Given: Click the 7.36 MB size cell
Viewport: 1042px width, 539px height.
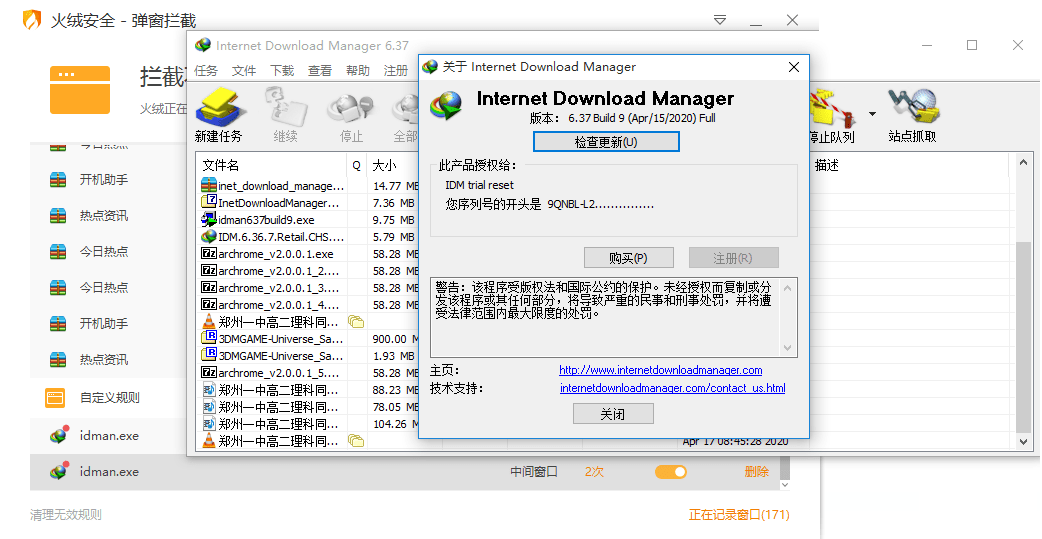Looking at the screenshot, I should click(393, 203).
